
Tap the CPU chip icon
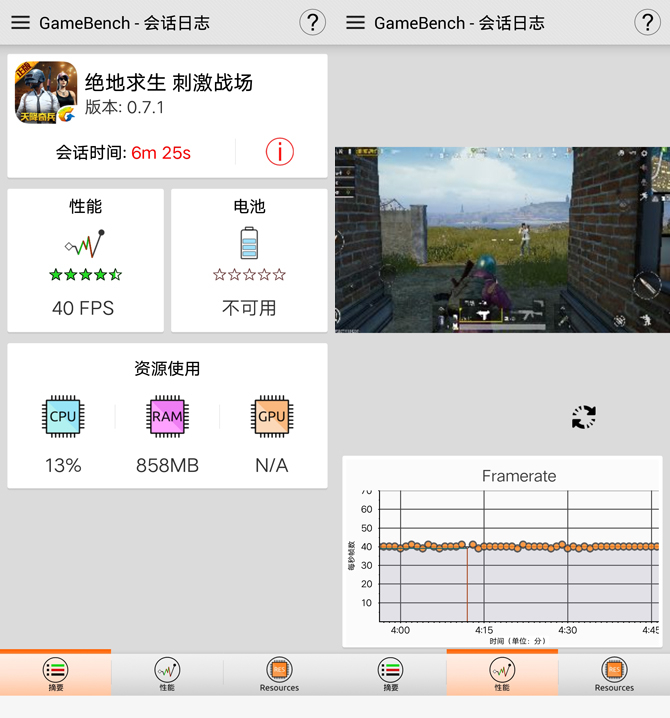(63, 416)
